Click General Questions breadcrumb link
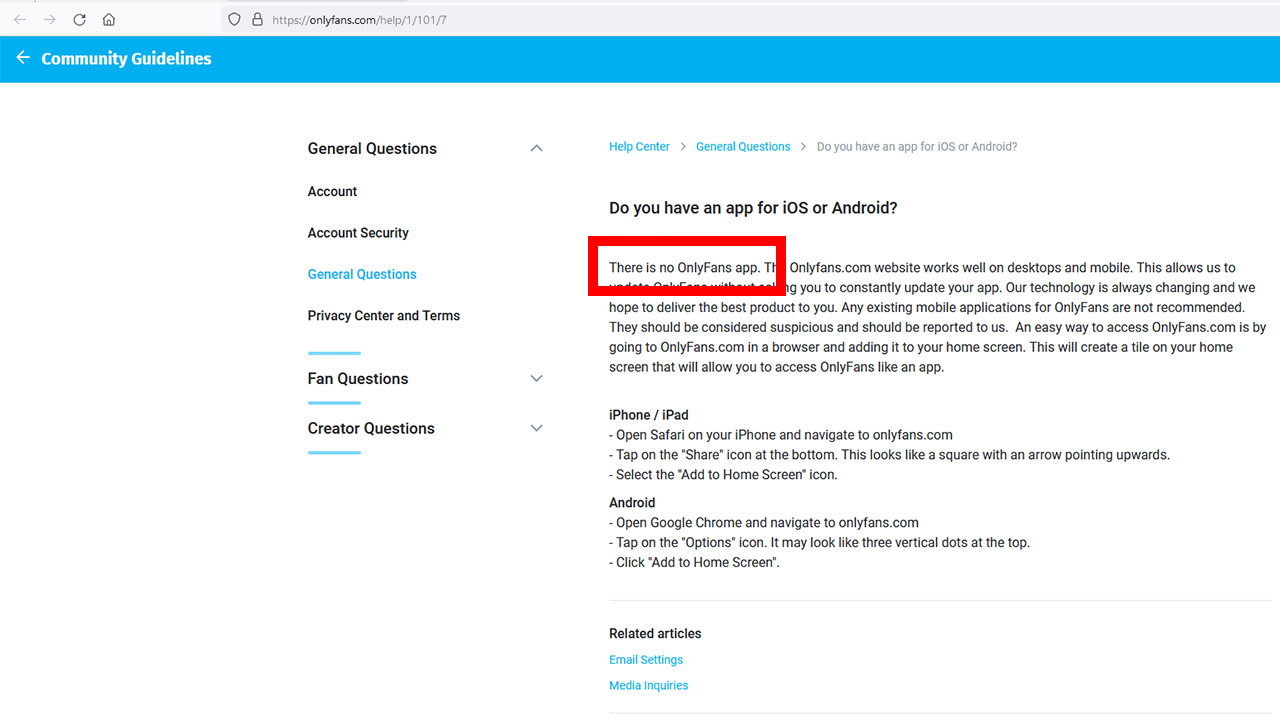Screen dimensions: 1280x720 [x=743, y=146]
